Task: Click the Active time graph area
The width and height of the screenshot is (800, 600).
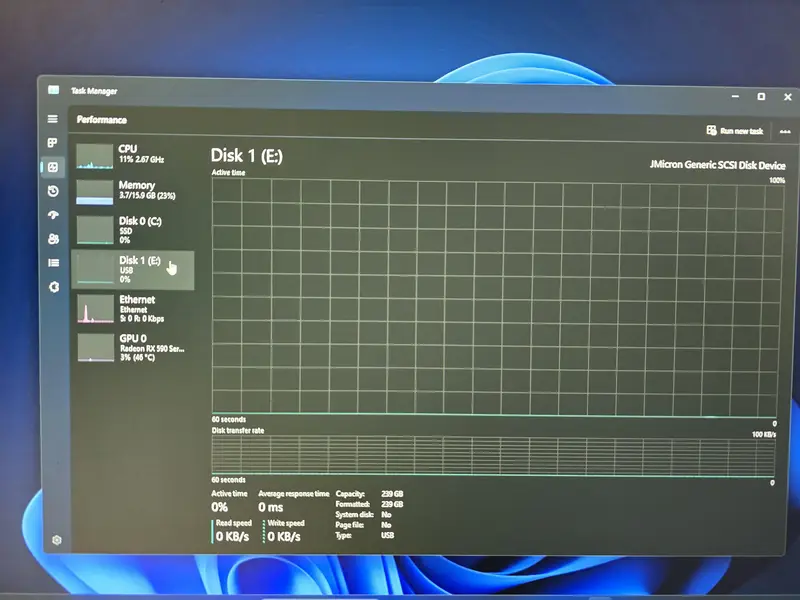Action: coord(496,297)
